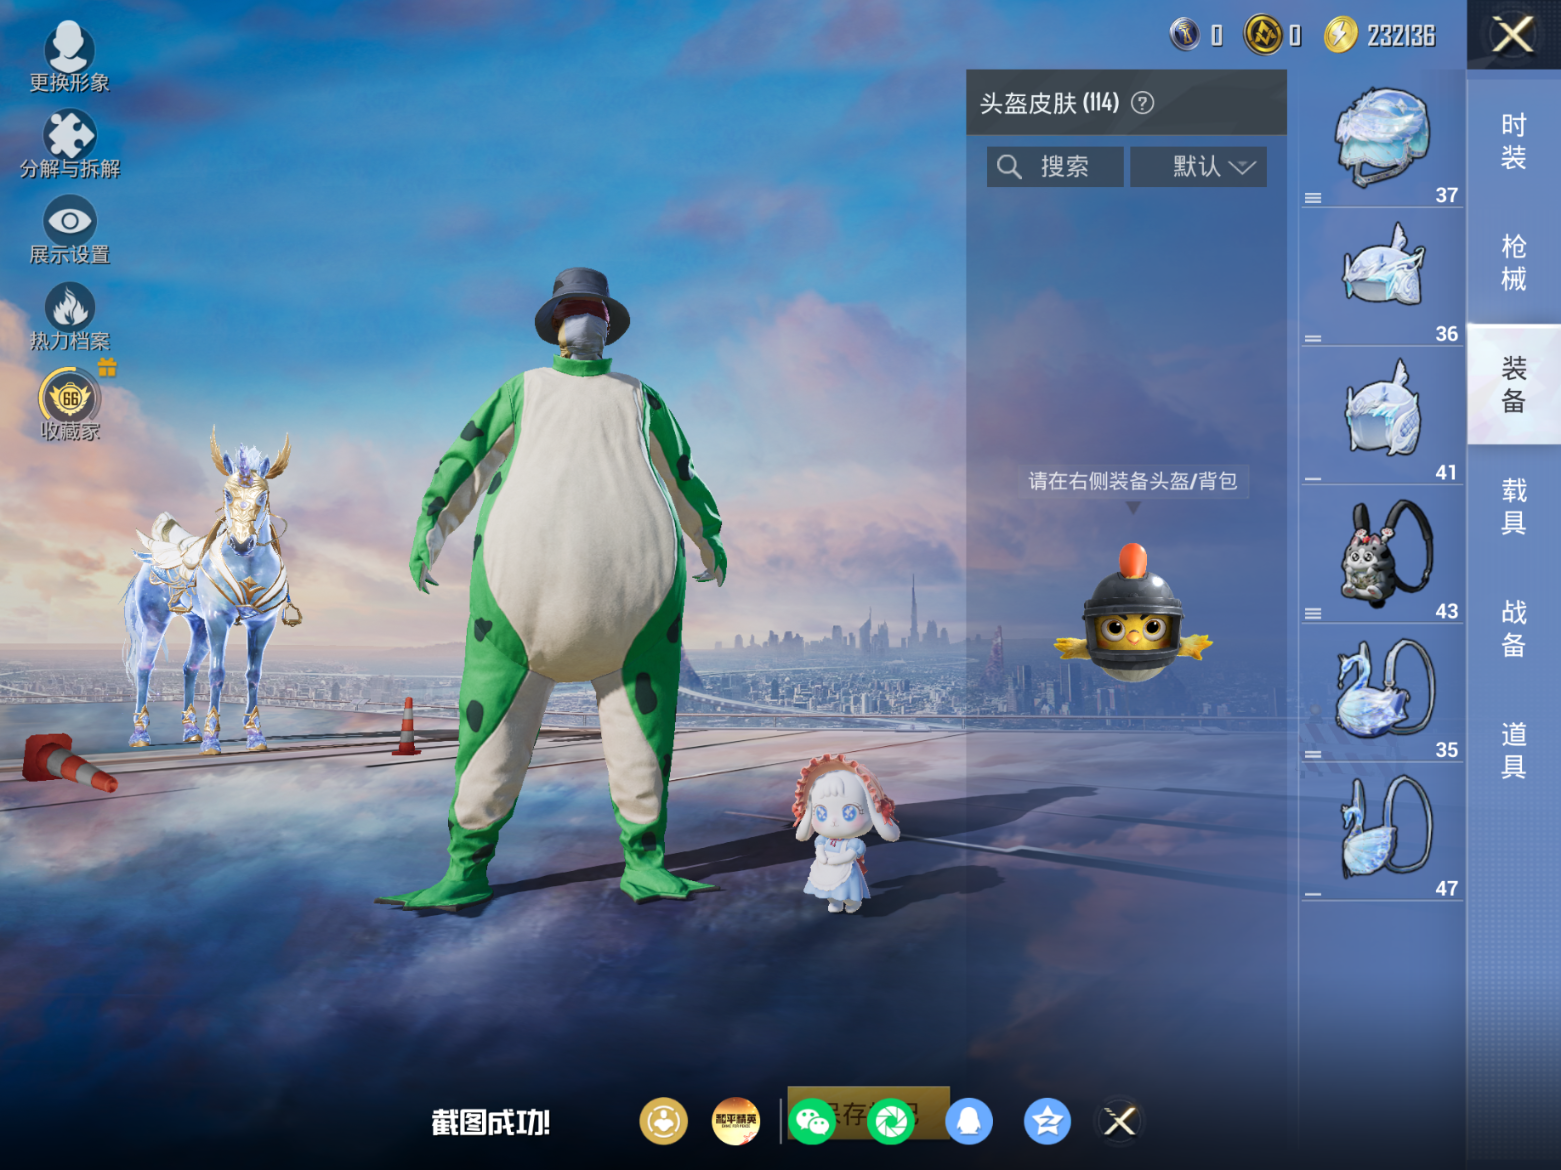Screen dimensions: 1561x1170
Task: Switch to the 时装 tab
Action: pyautogui.click(x=1513, y=141)
